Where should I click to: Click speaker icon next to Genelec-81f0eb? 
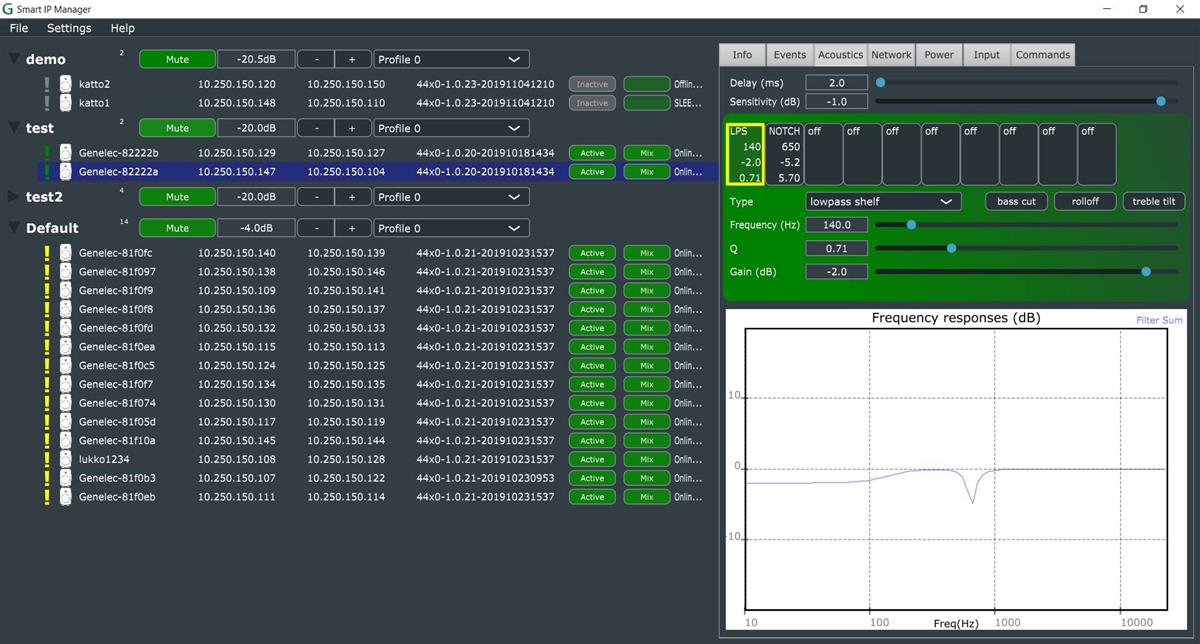coord(65,497)
